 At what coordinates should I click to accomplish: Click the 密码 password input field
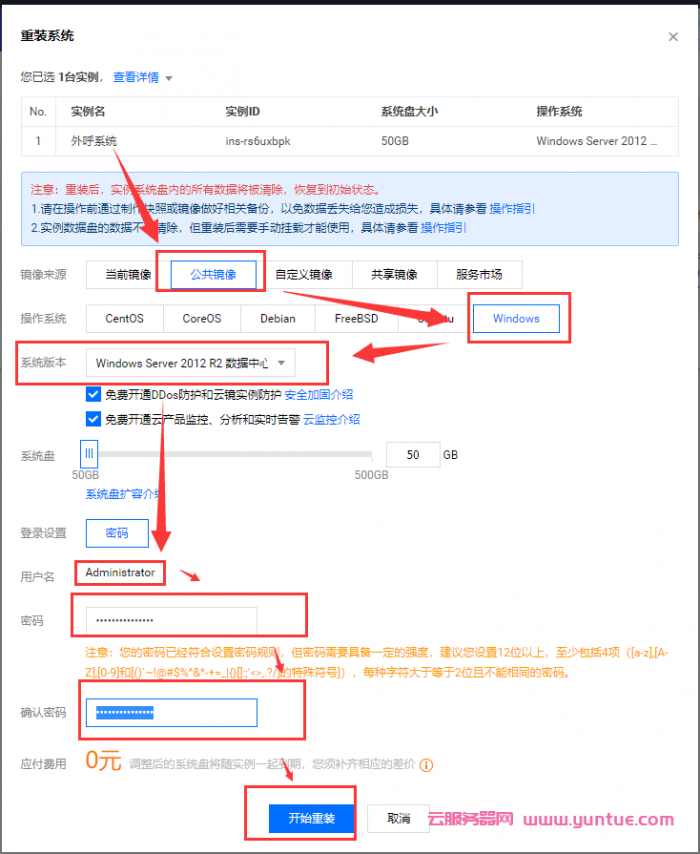(171, 621)
